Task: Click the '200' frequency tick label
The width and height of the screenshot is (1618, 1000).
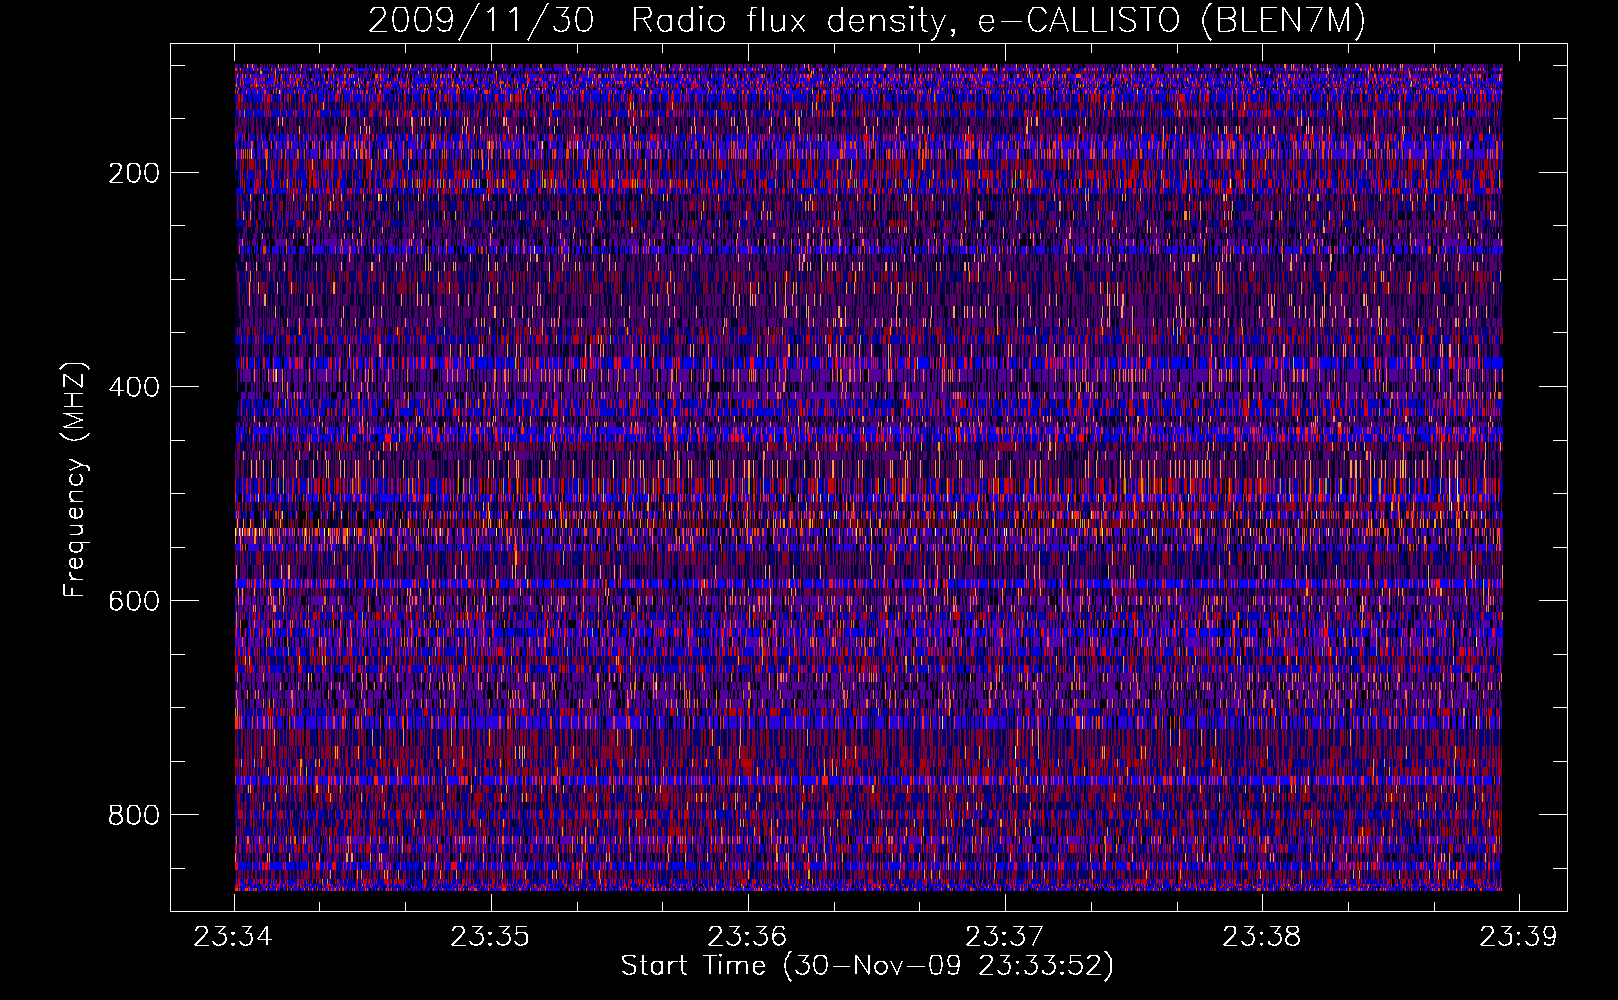Action: click(x=134, y=173)
